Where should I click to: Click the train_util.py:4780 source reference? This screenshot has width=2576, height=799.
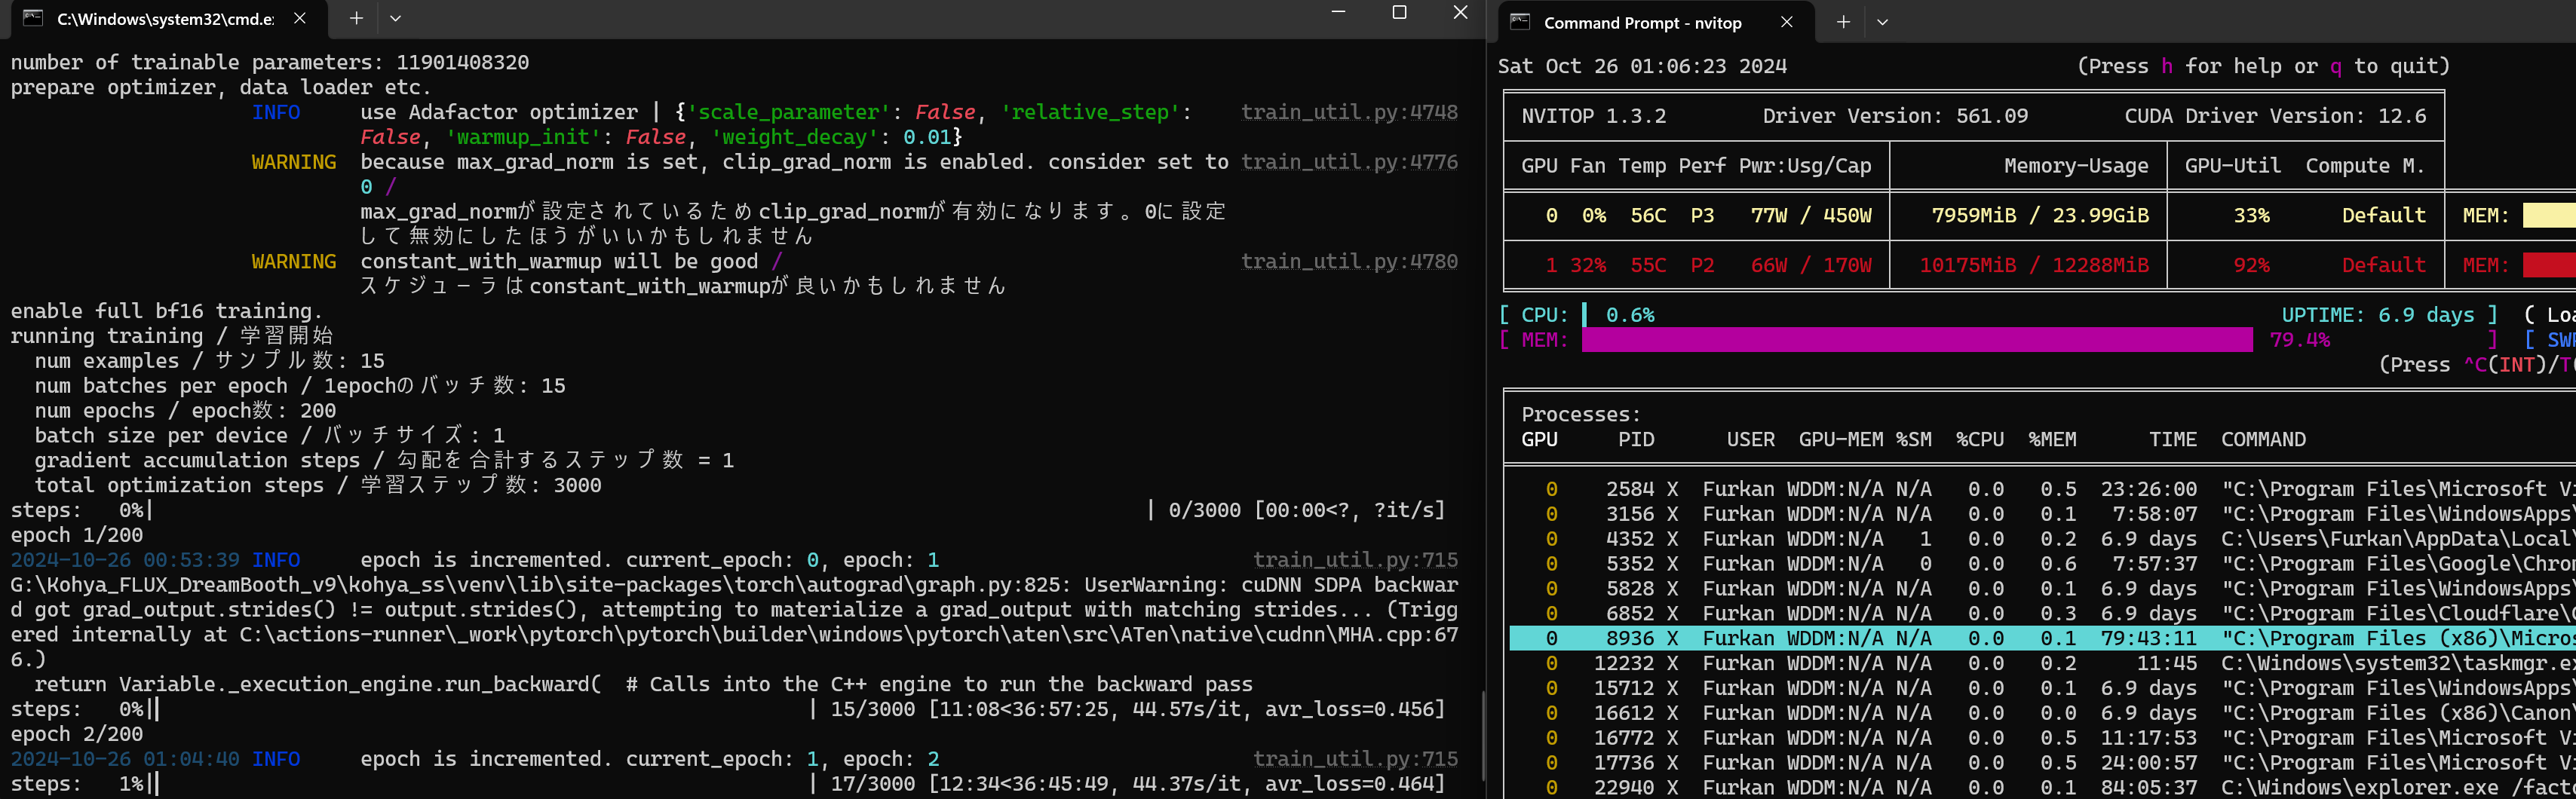(1348, 261)
